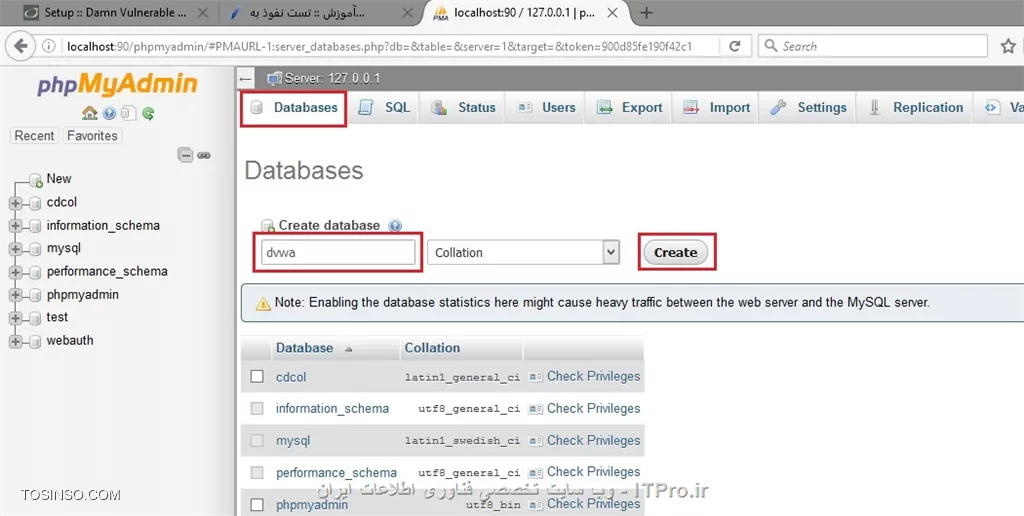
Task: Click the database name input field
Action: [x=338, y=253]
